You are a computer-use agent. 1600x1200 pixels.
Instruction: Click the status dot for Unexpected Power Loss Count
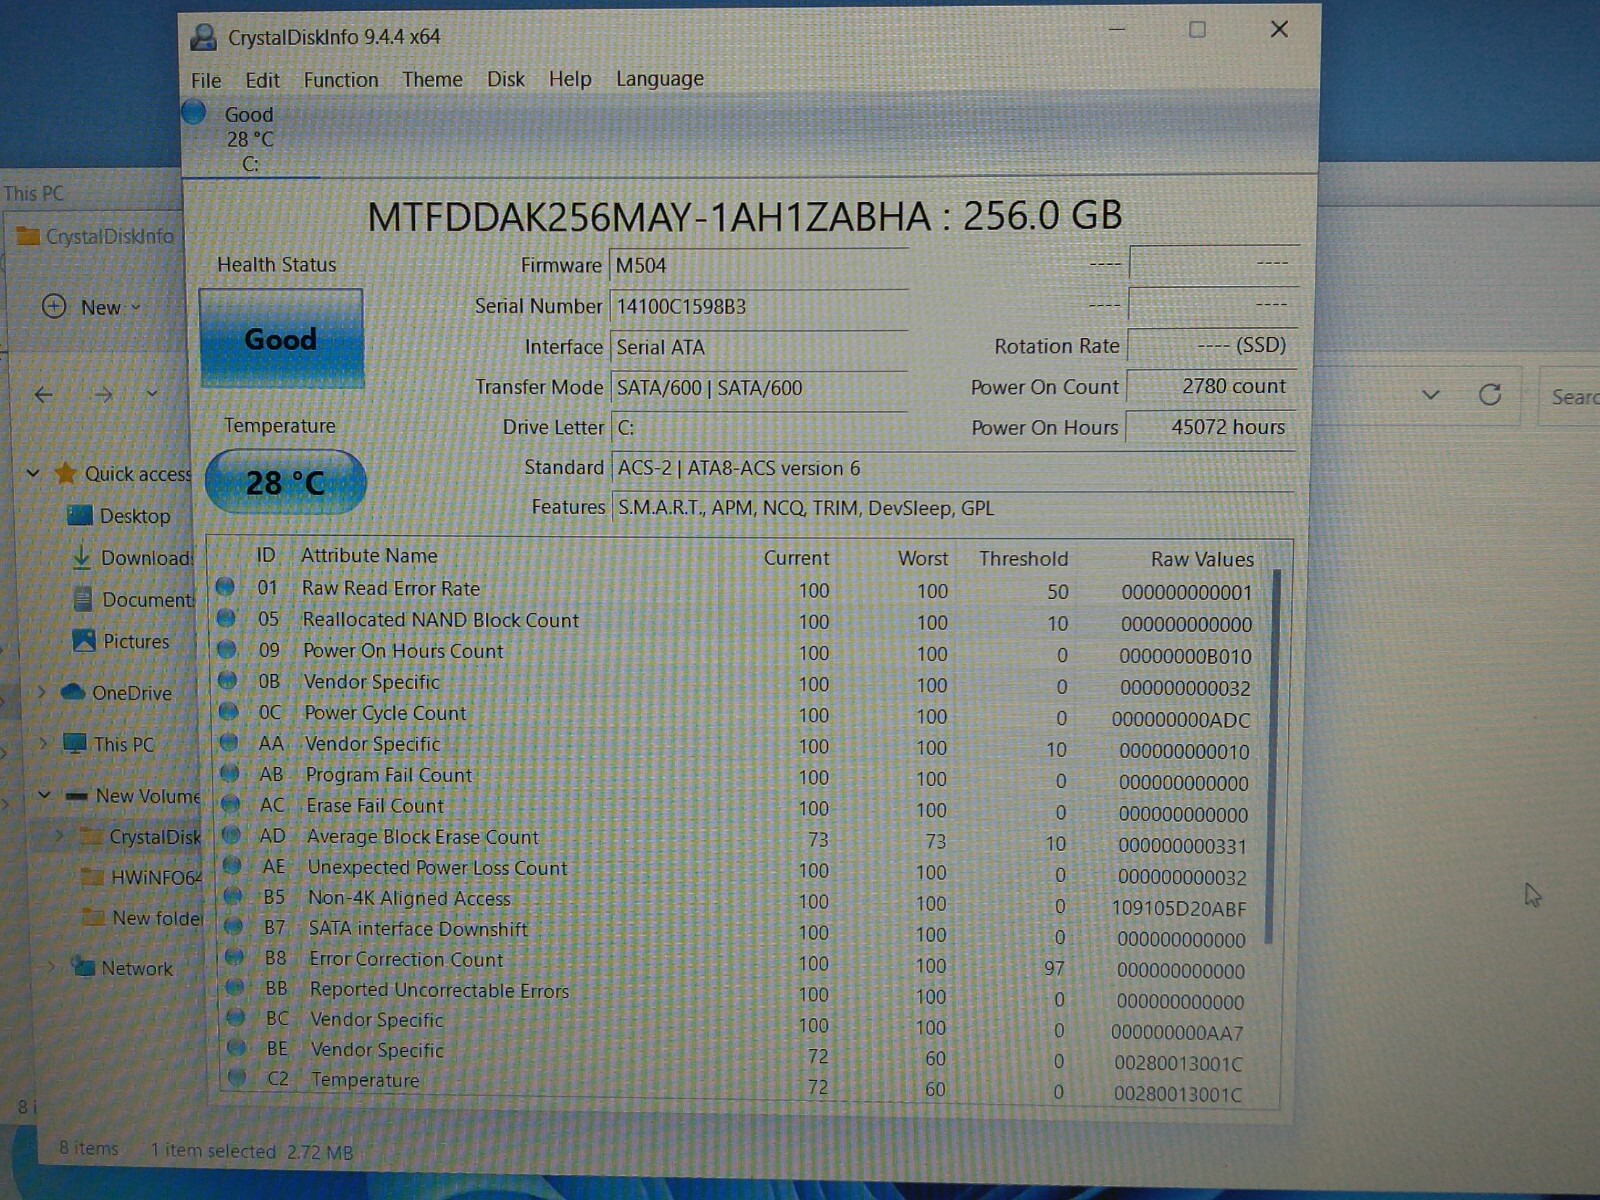coord(232,865)
